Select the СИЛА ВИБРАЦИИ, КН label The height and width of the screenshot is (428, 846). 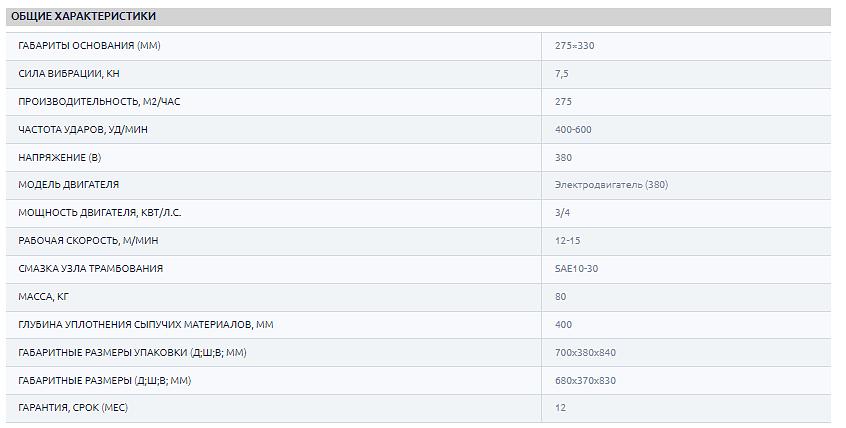point(70,74)
